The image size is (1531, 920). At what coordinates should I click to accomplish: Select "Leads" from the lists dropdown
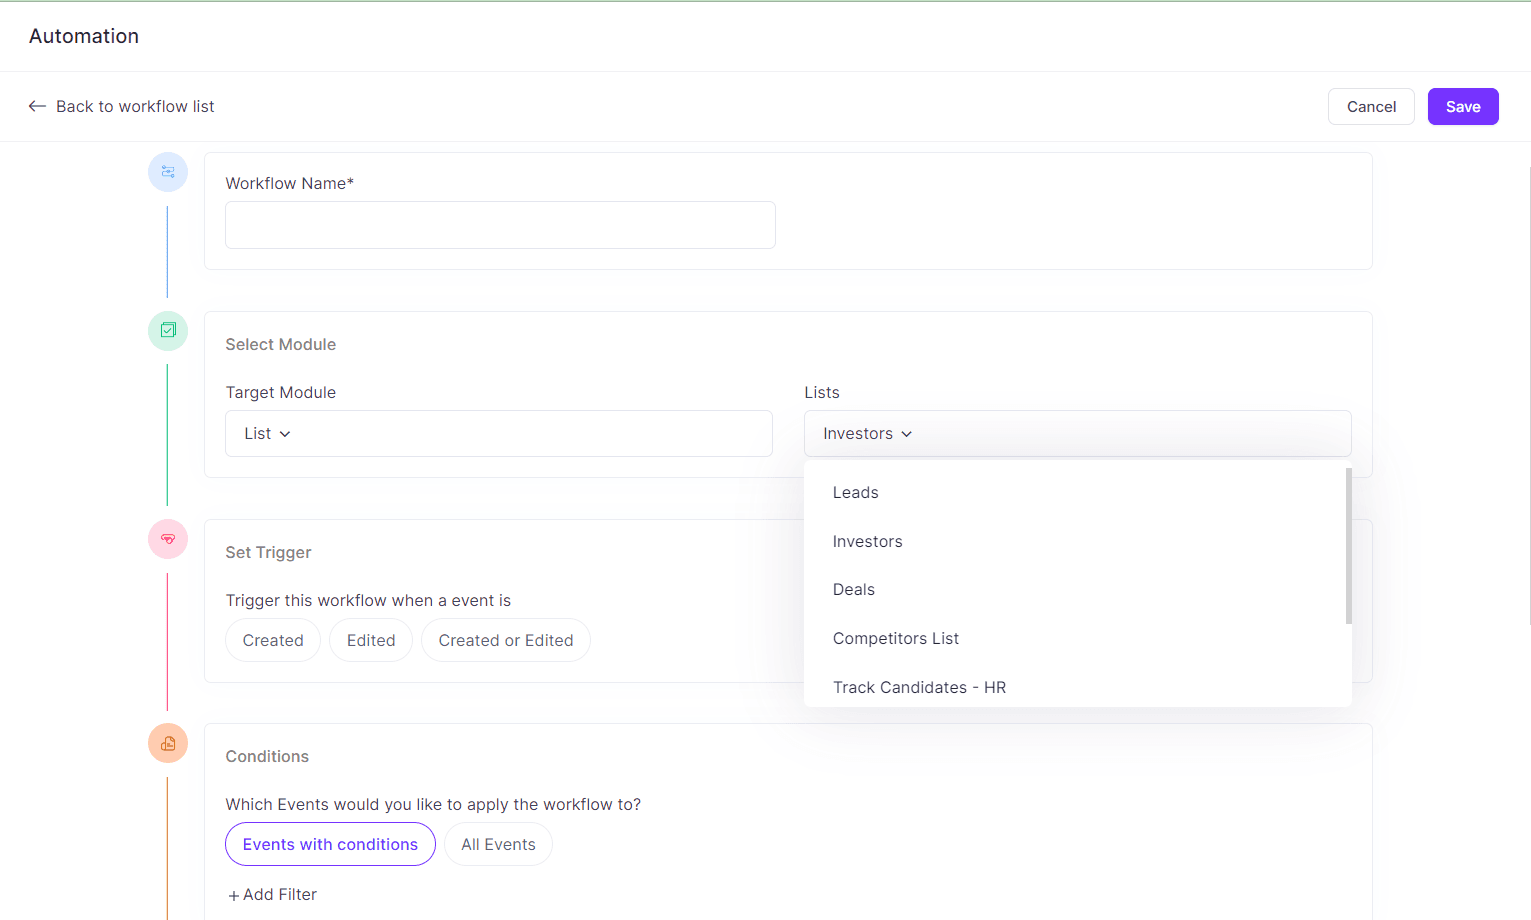point(855,492)
